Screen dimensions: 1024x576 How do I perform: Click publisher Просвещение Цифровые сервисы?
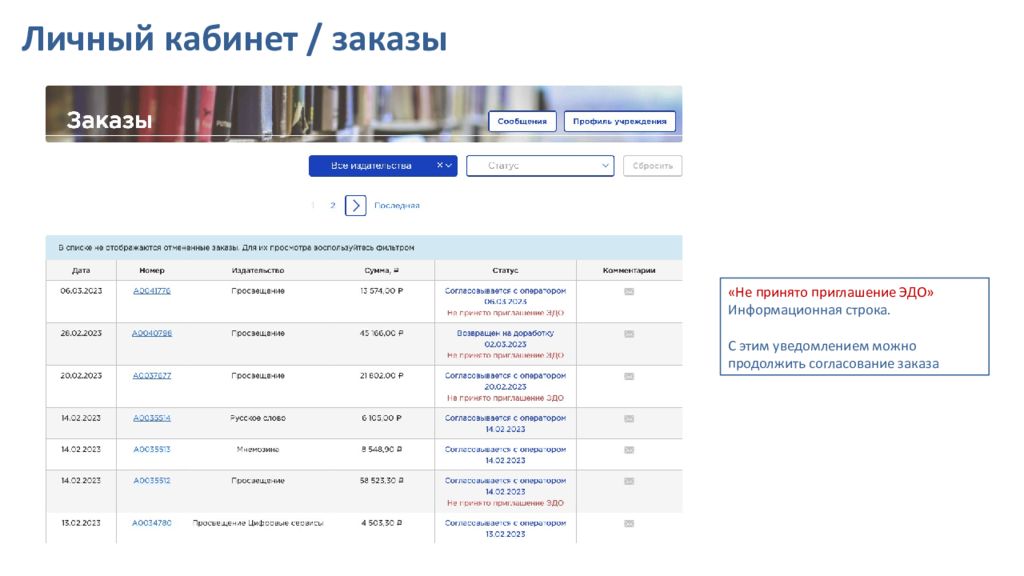point(258,523)
